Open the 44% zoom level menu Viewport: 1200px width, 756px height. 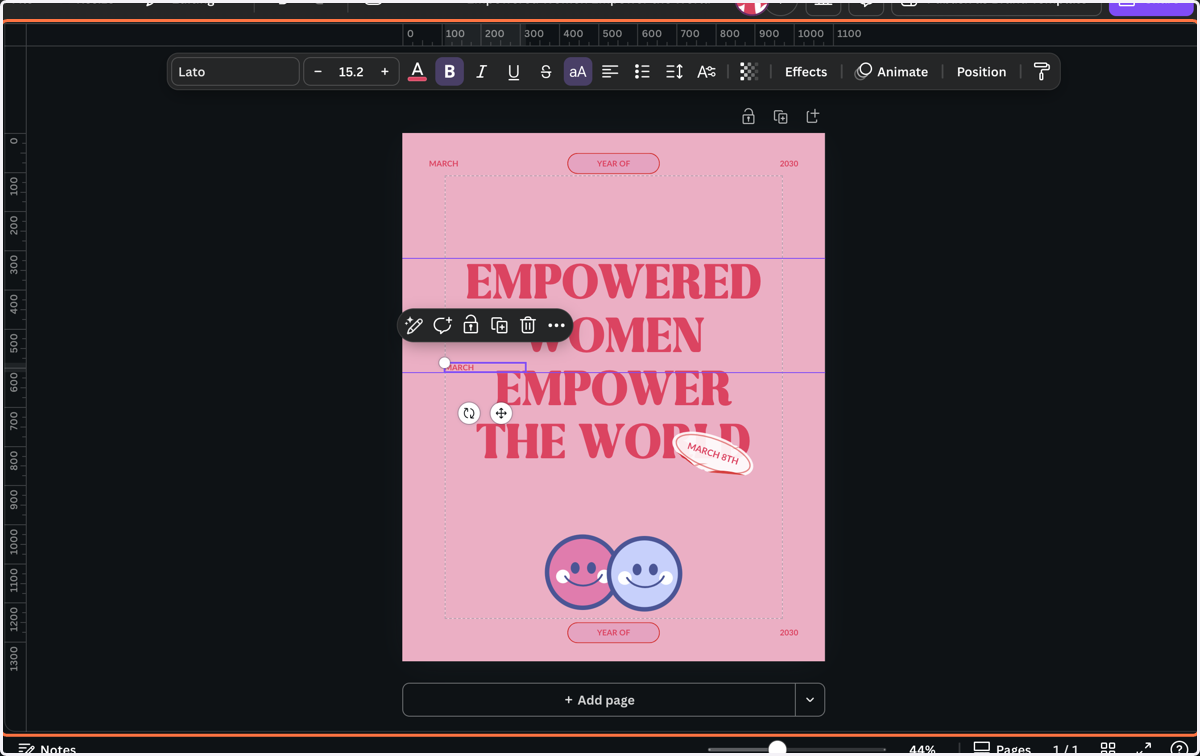coord(922,749)
